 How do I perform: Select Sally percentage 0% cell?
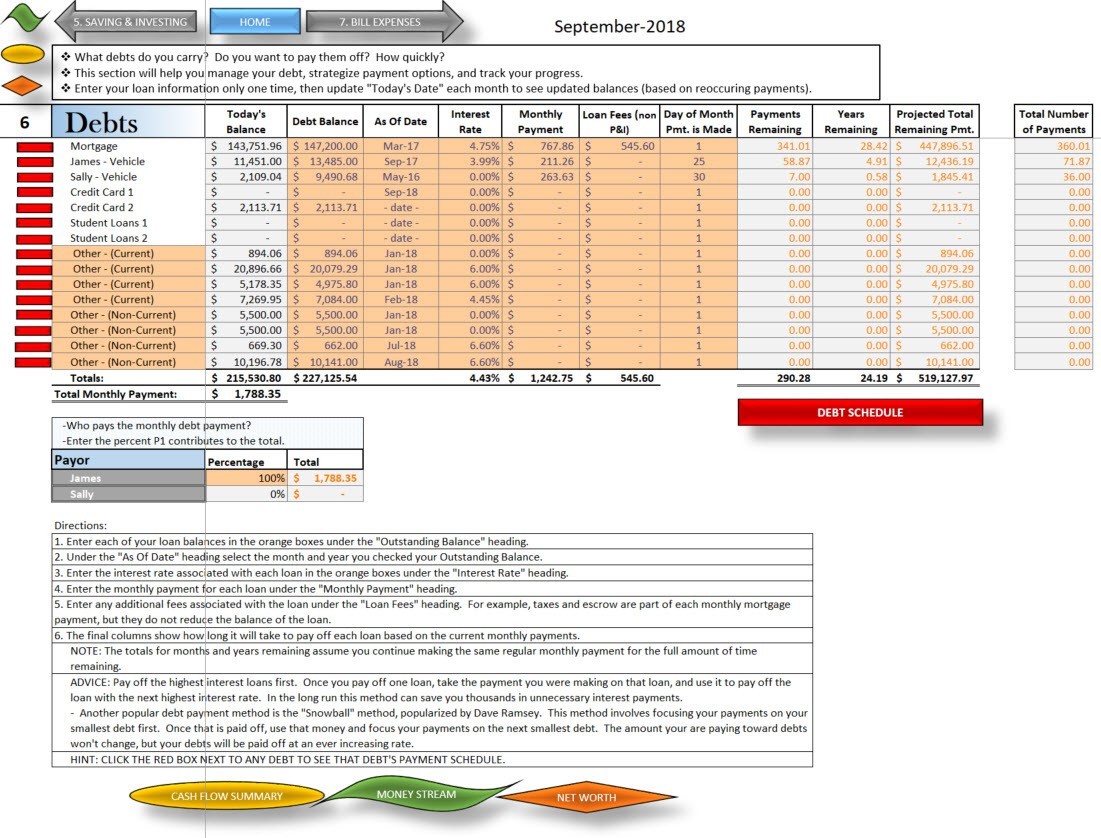point(246,494)
